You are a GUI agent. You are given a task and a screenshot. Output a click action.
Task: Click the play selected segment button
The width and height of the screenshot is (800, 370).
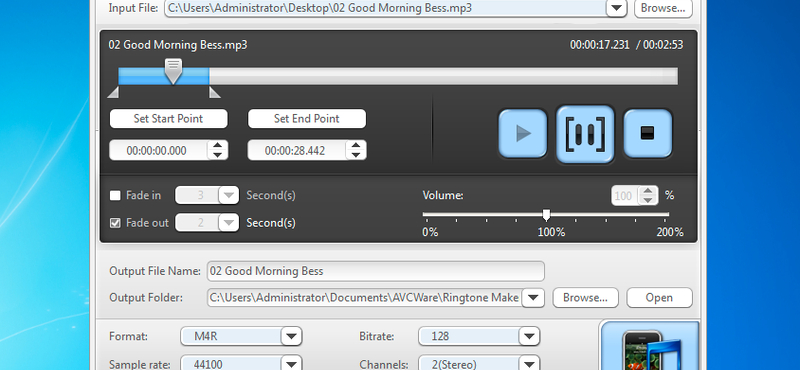pyautogui.click(x=585, y=134)
